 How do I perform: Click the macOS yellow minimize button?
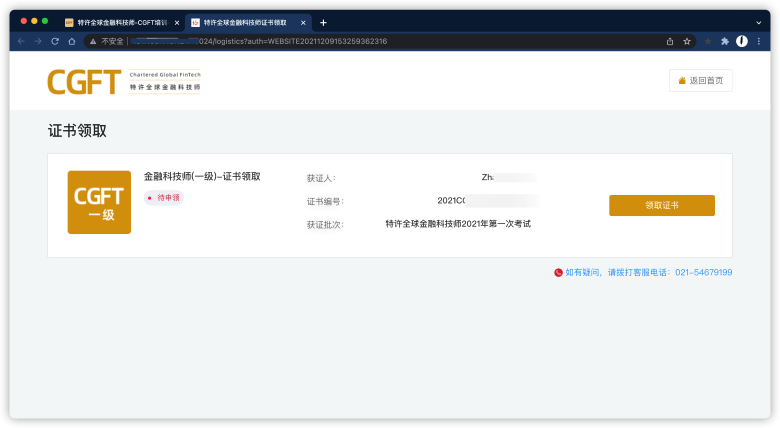pos(34,21)
